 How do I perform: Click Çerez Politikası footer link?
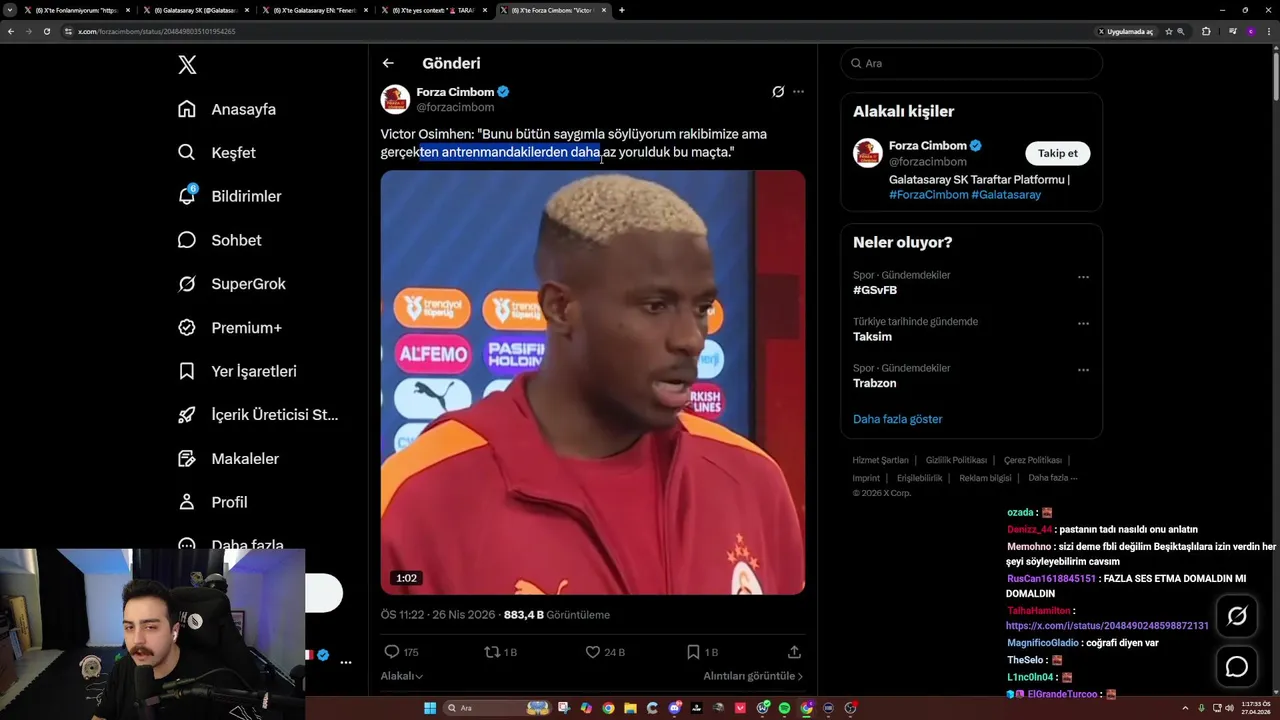click(1032, 460)
